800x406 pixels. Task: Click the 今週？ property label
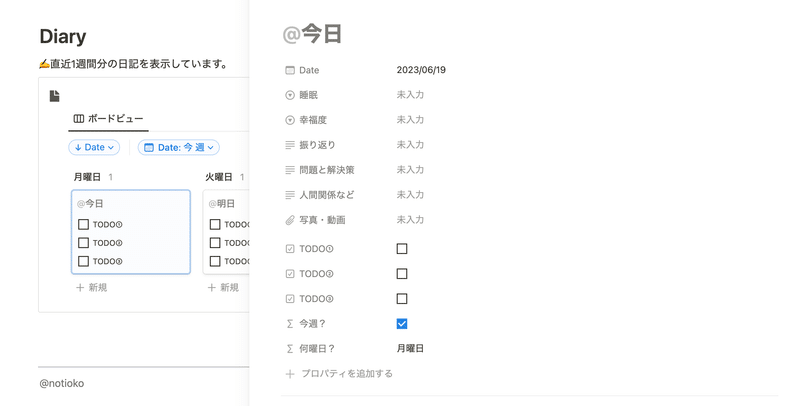pyautogui.click(x=312, y=324)
